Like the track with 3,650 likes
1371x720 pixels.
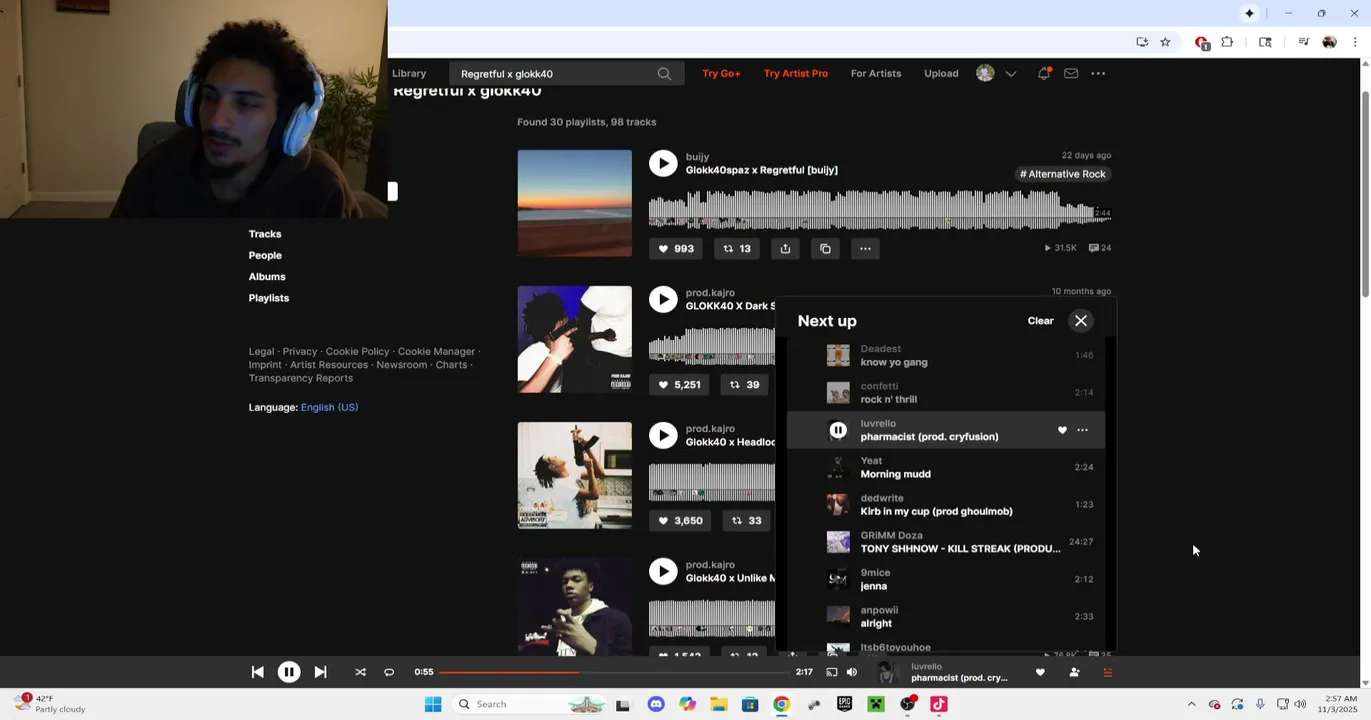click(x=679, y=521)
